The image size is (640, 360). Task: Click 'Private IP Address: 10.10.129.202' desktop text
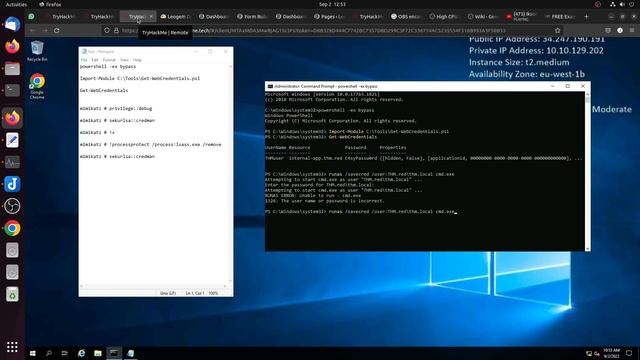536,51
